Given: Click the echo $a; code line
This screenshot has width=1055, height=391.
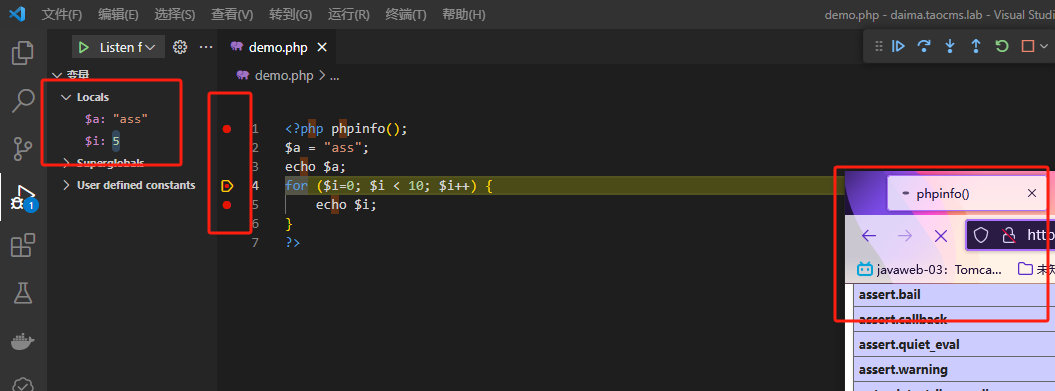Looking at the screenshot, I should (x=316, y=166).
